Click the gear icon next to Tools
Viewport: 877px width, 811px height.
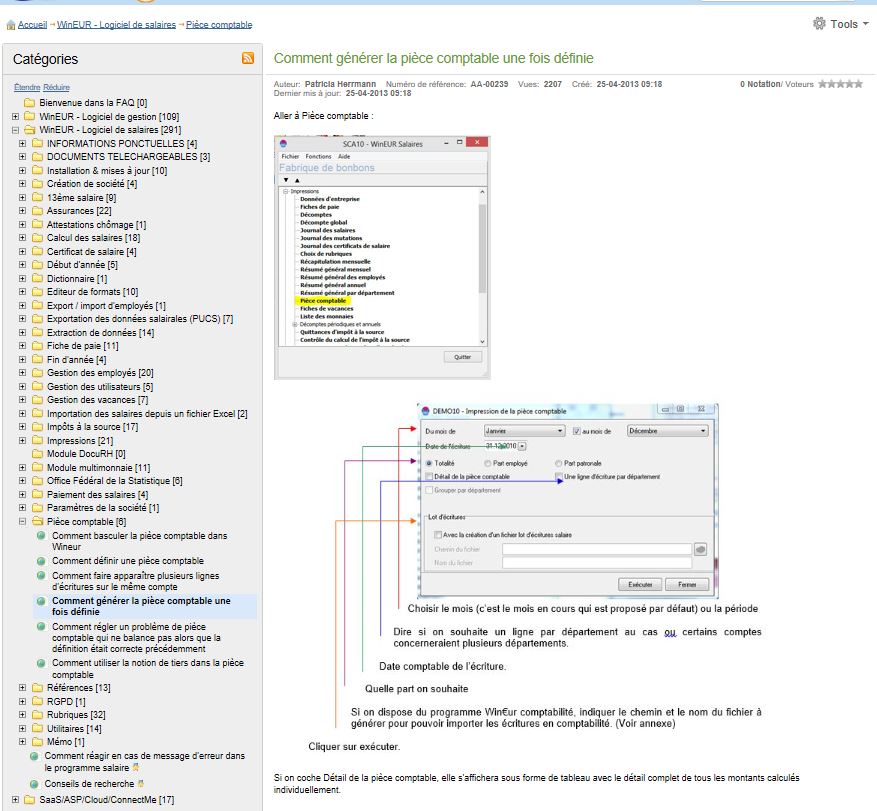pyautogui.click(x=819, y=23)
